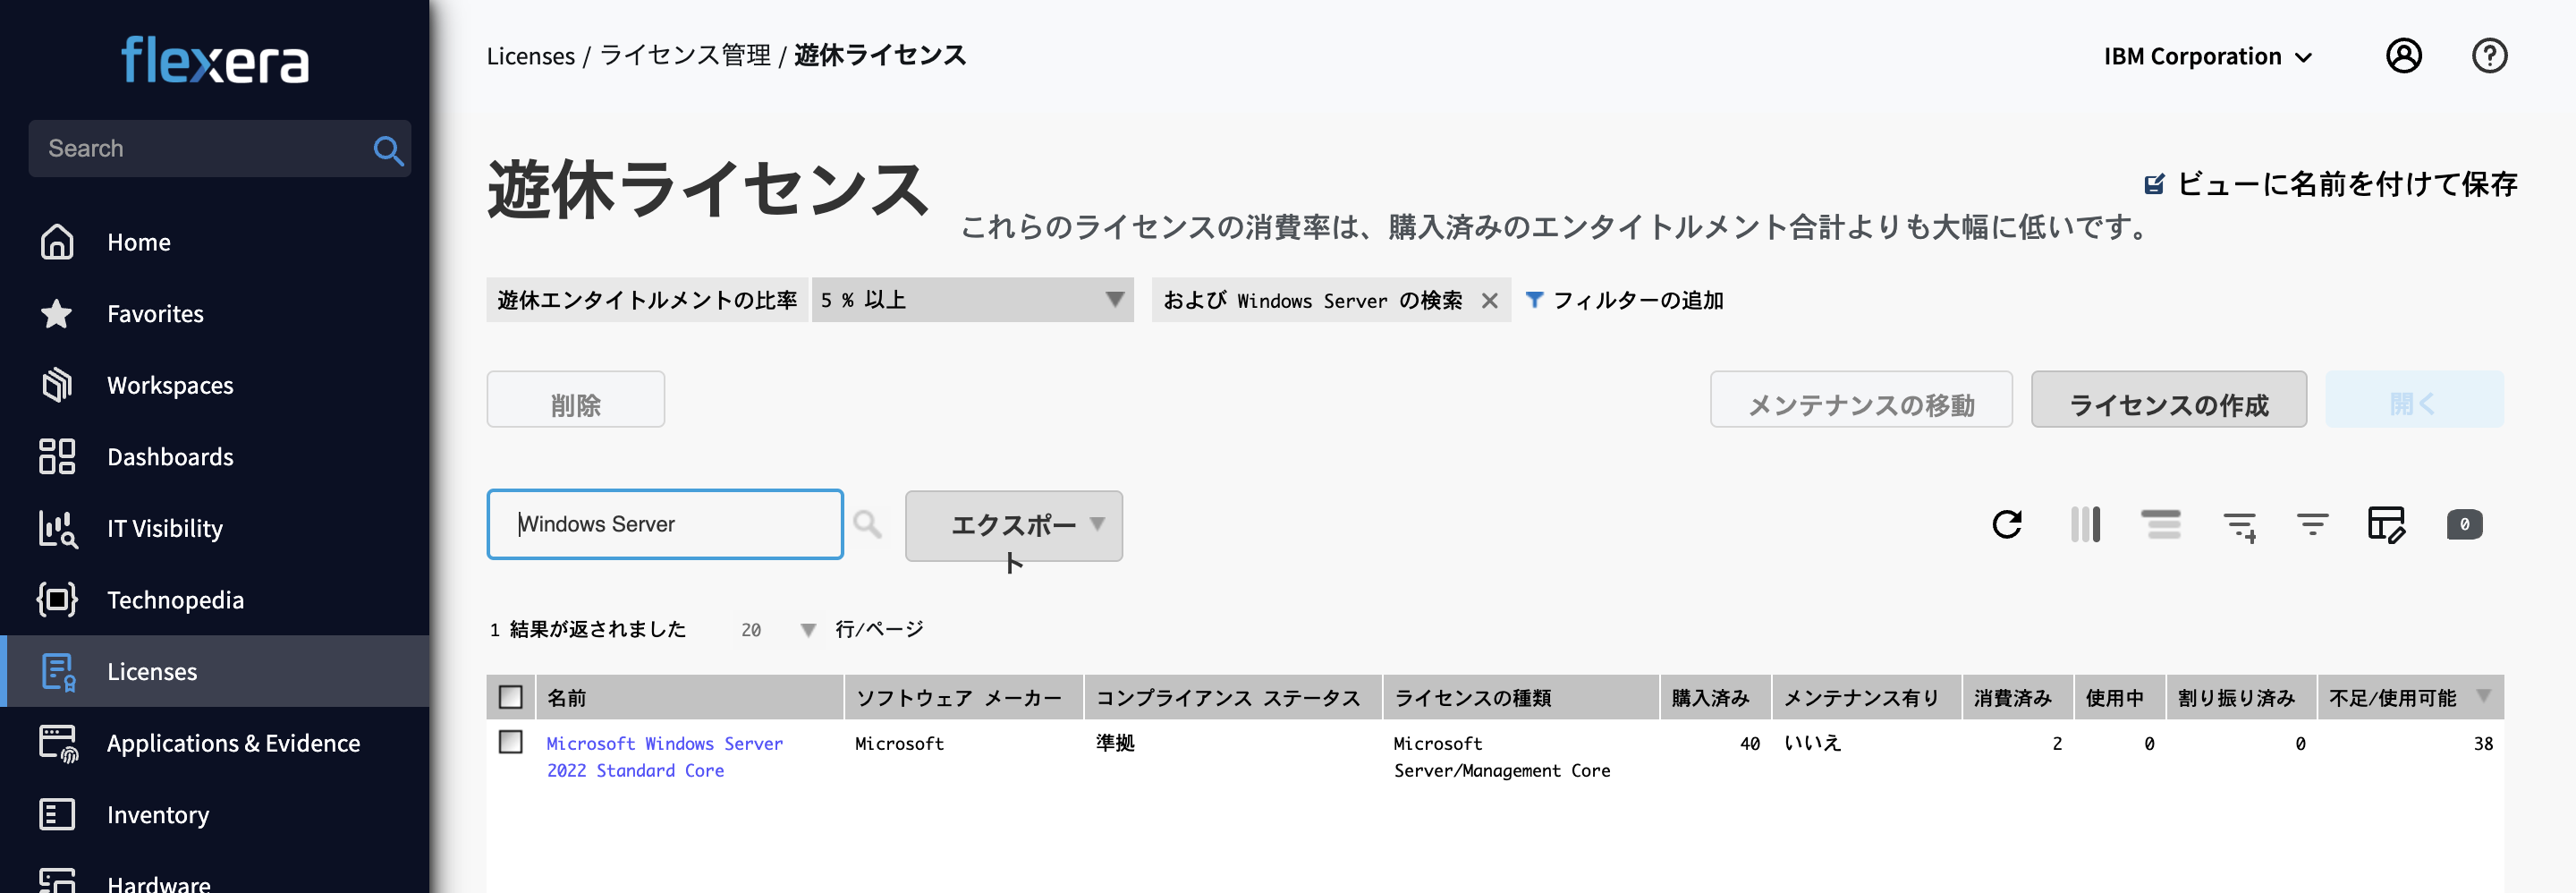The width and height of the screenshot is (2576, 893).
Task: Change row density view
Action: [2162, 524]
